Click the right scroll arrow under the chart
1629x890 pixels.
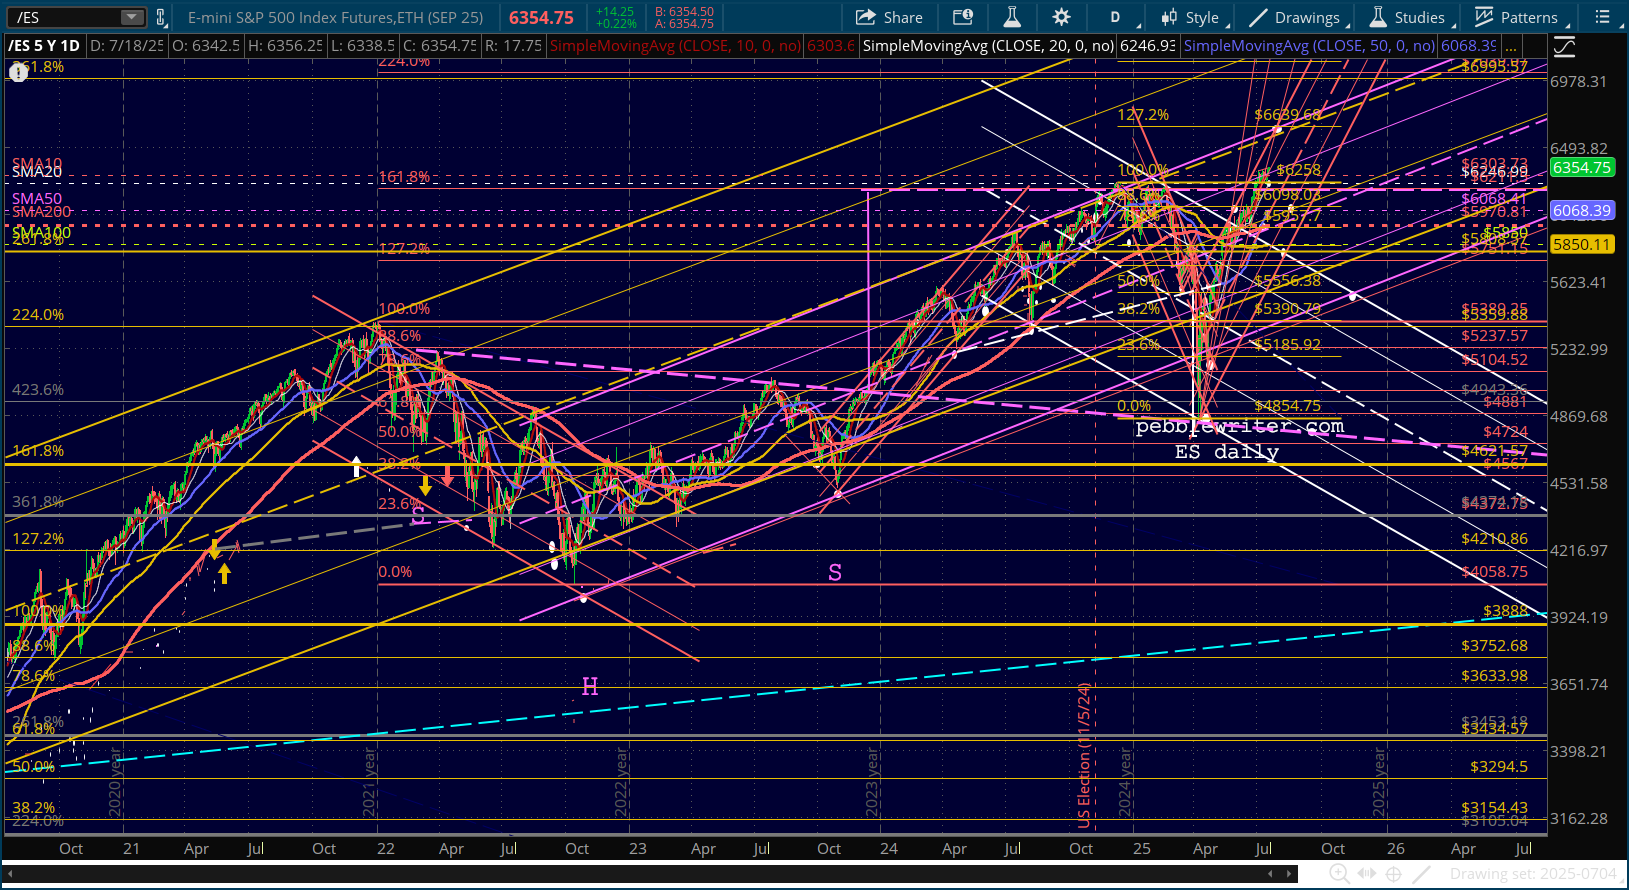(x=1288, y=873)
